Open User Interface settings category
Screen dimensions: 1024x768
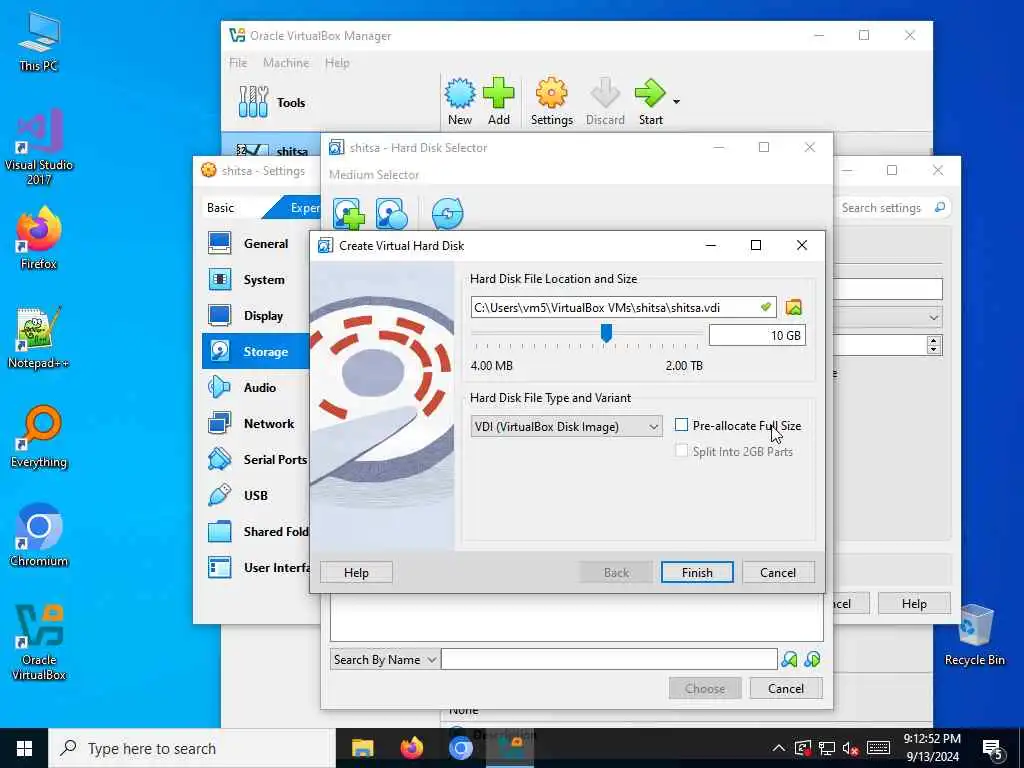tap(256, 568)
